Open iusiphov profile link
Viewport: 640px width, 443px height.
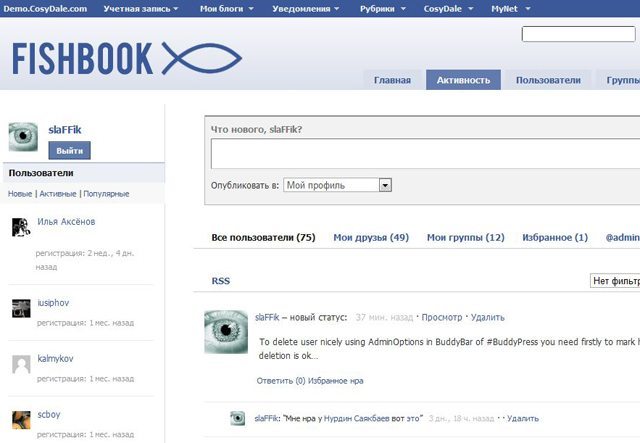coord(53,303)
